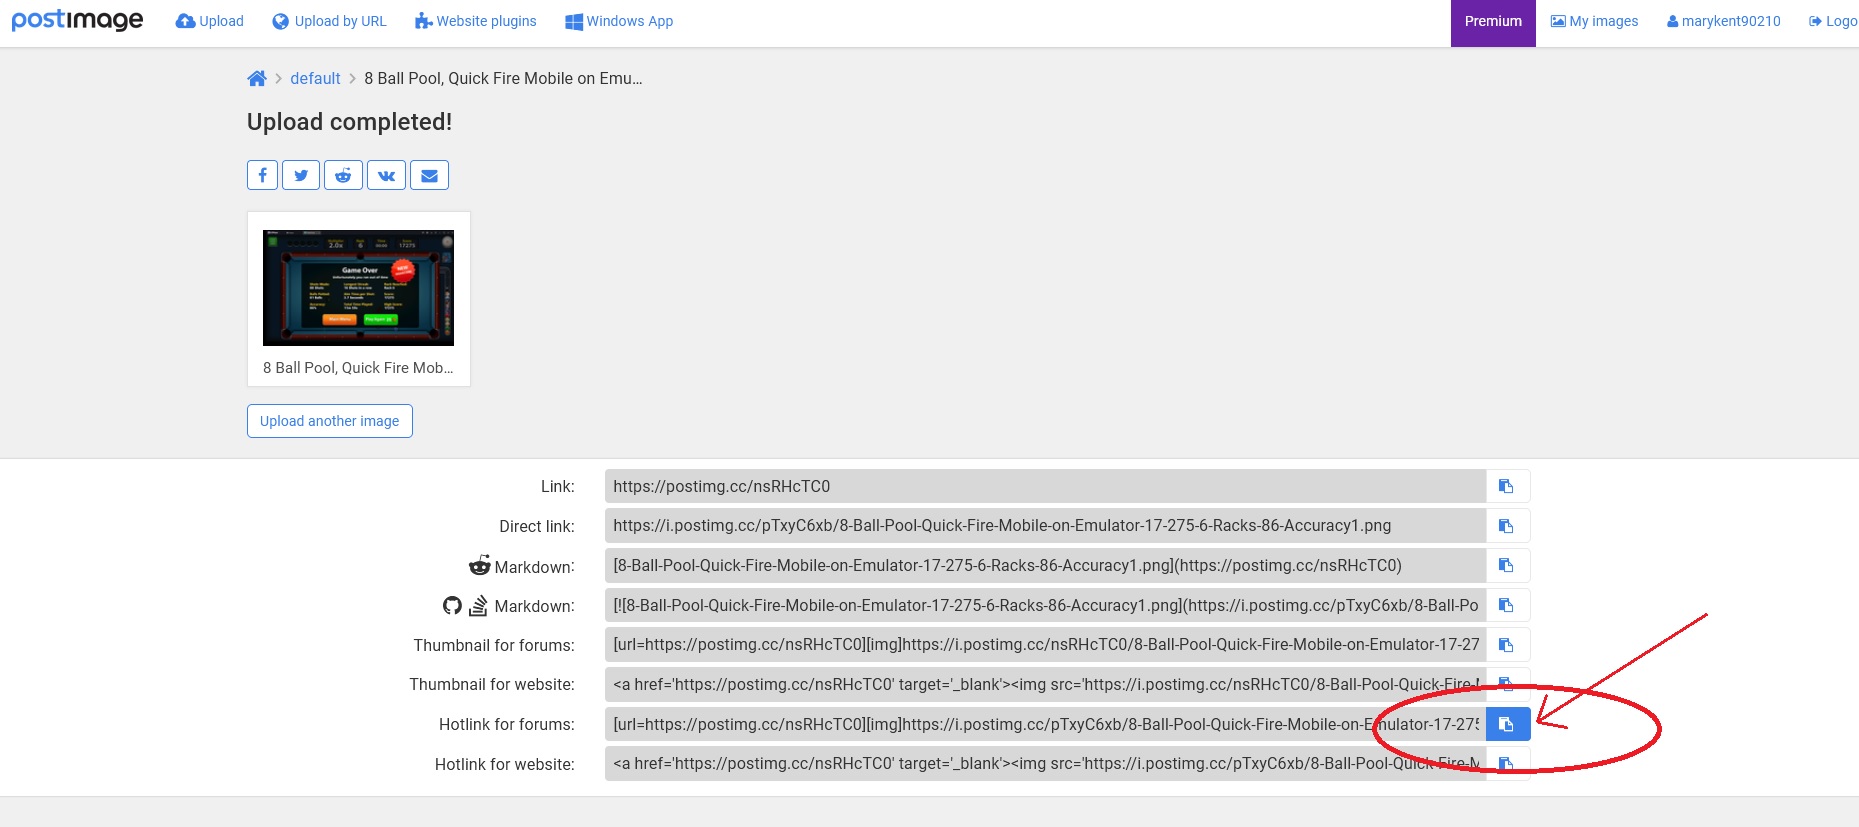Viewport: 1859px width, 827px height.
Task: Share on Twitter
Action: [301, 175]
